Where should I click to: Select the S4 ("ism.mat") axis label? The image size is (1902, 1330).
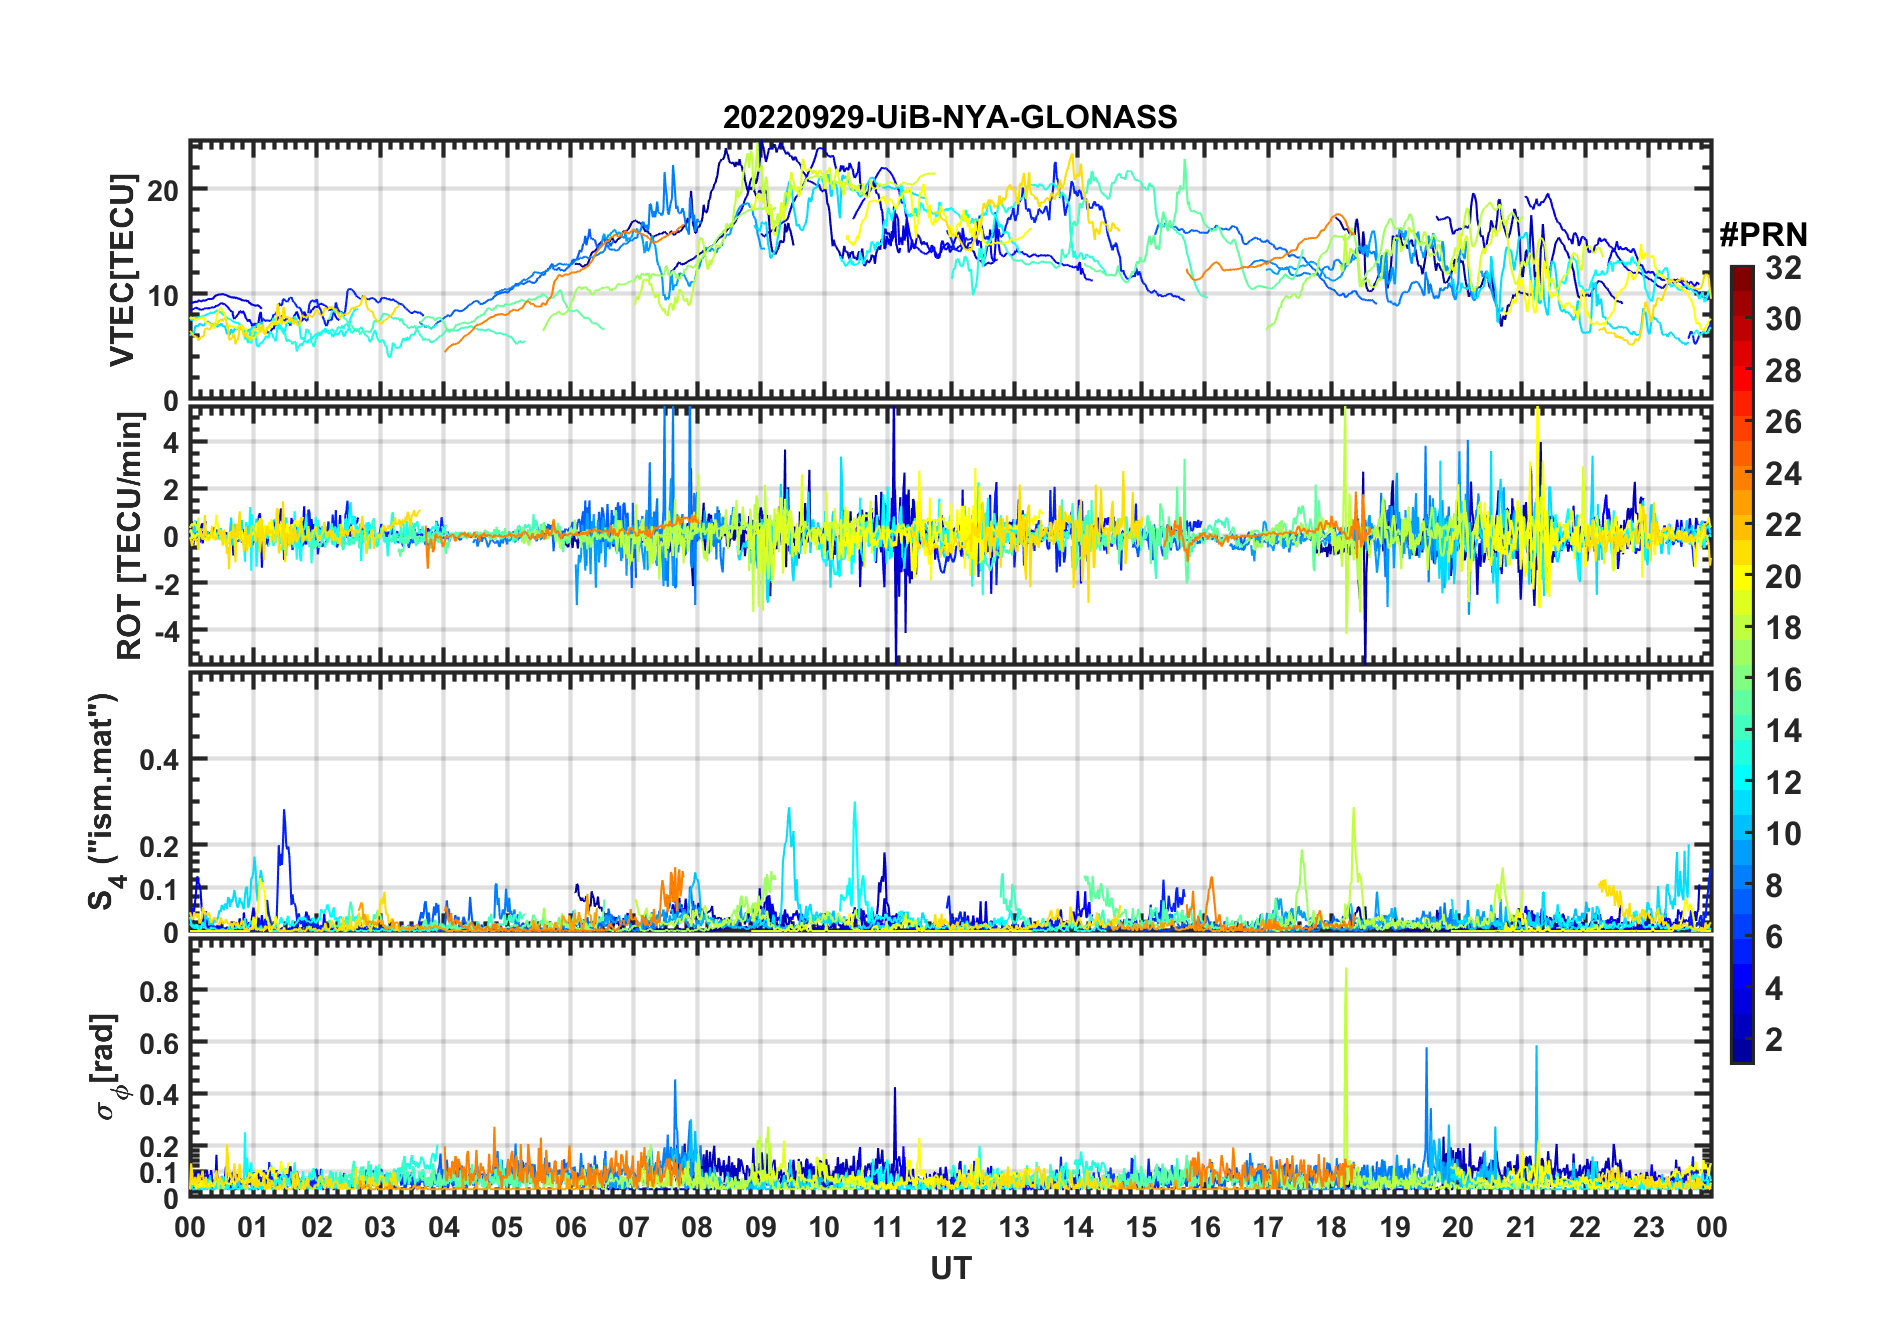pos(103,801)
